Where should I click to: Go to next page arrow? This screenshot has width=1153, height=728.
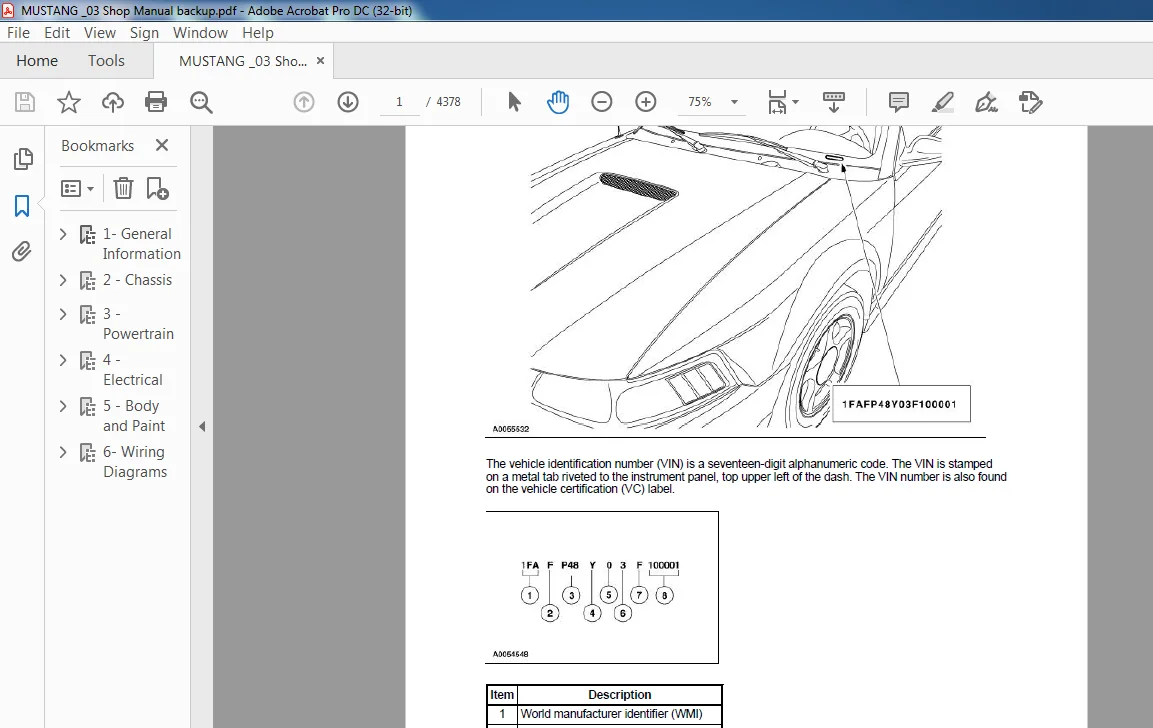tap(348, 101)
